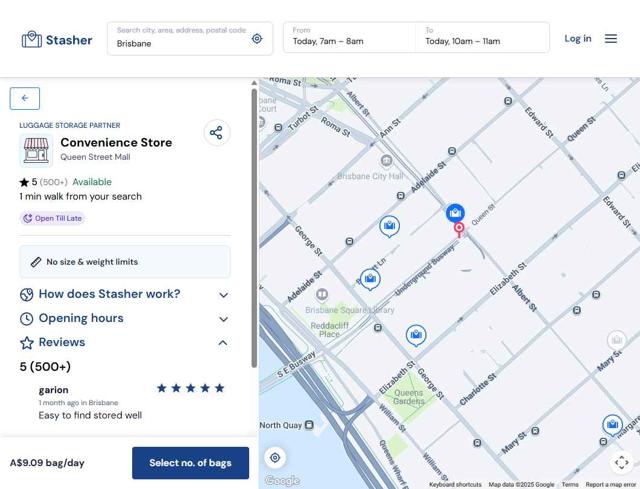Click the five-star rating of garion's review
The image size is (640, 489).
[x=191, y=388]
